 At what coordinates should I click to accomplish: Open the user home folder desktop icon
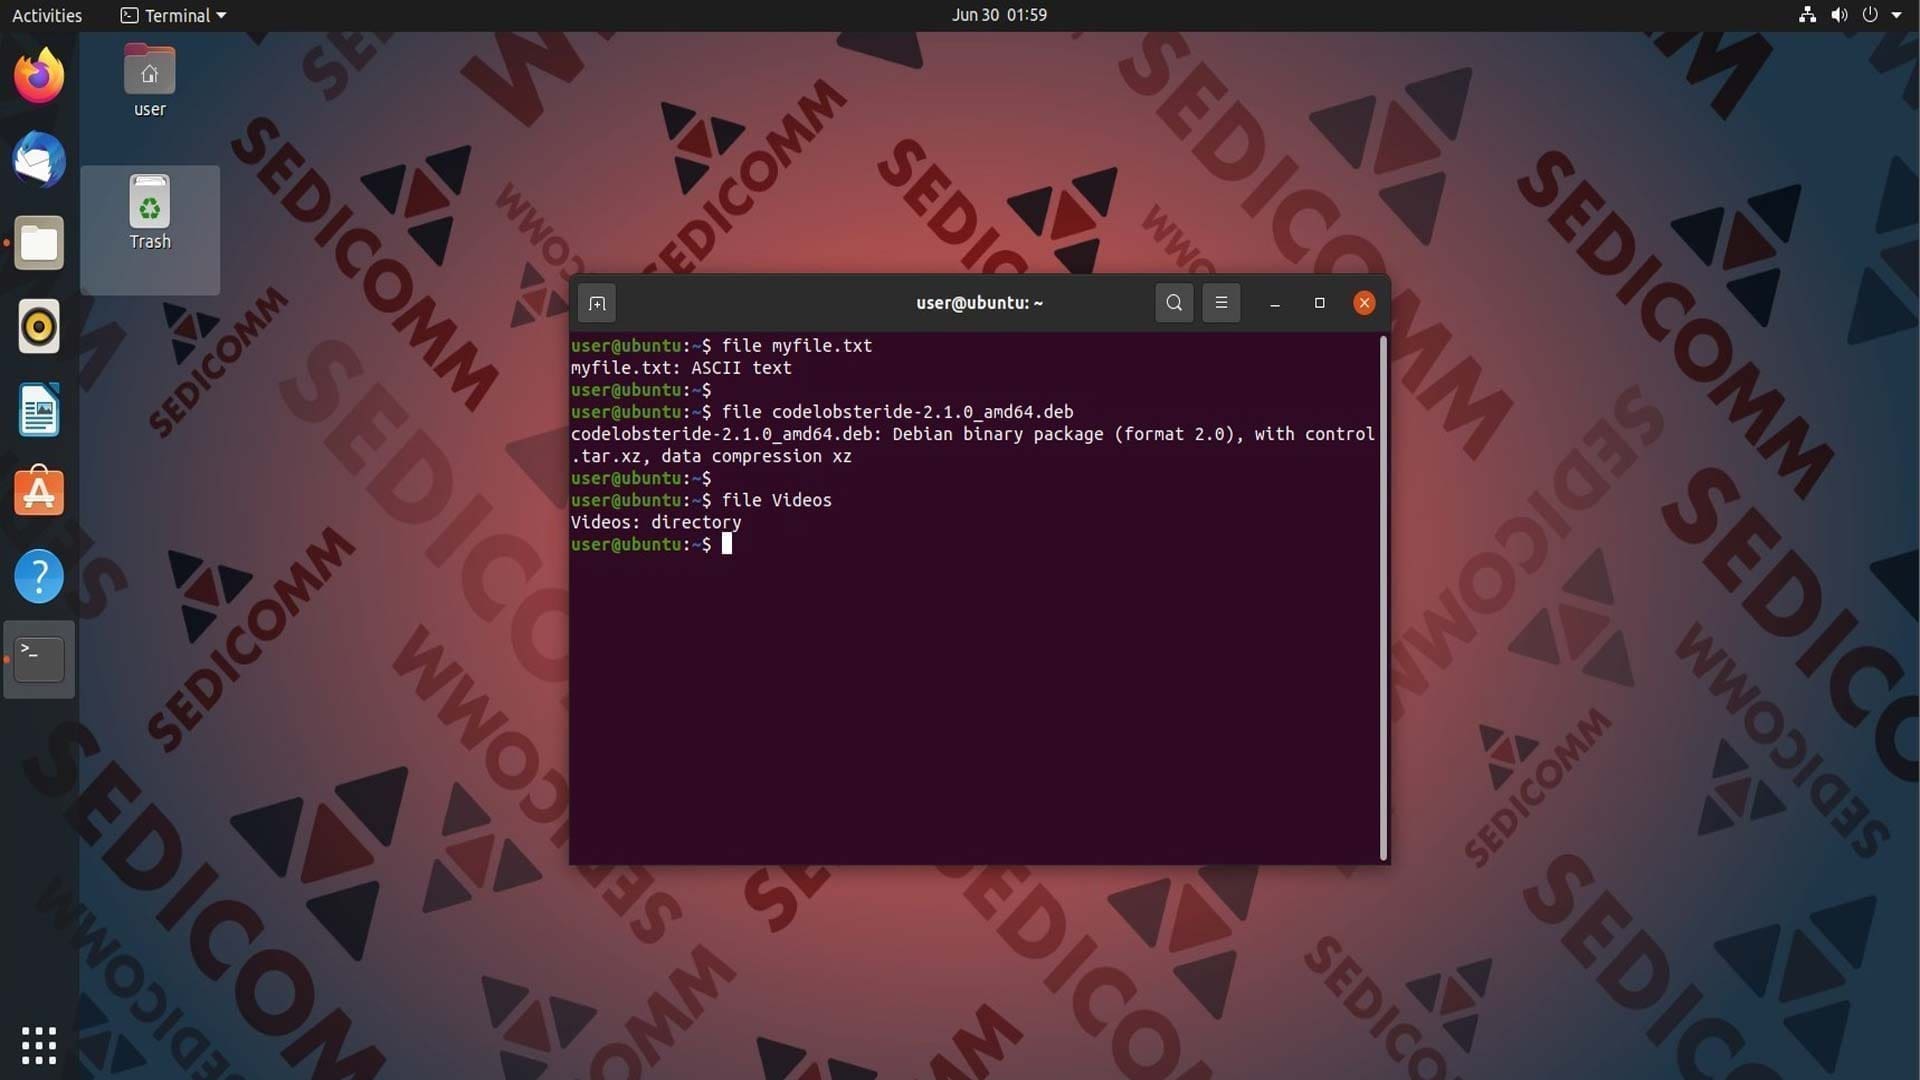[150, 82]
